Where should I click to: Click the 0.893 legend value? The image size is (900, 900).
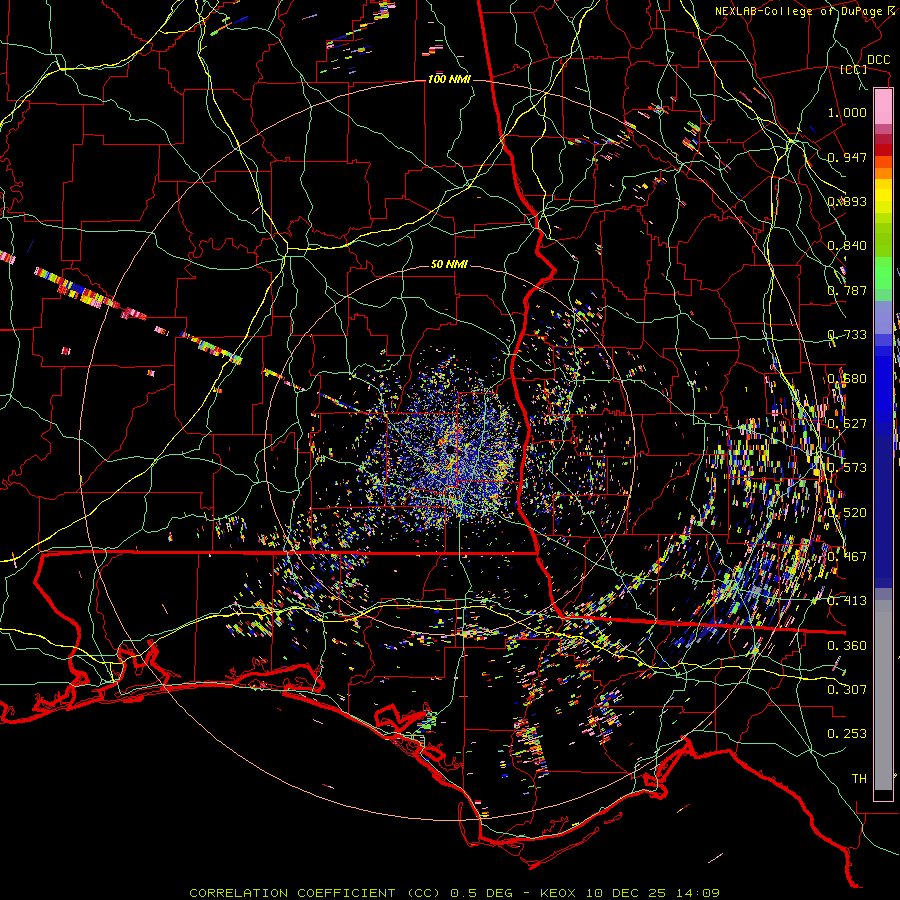[847, 201]
